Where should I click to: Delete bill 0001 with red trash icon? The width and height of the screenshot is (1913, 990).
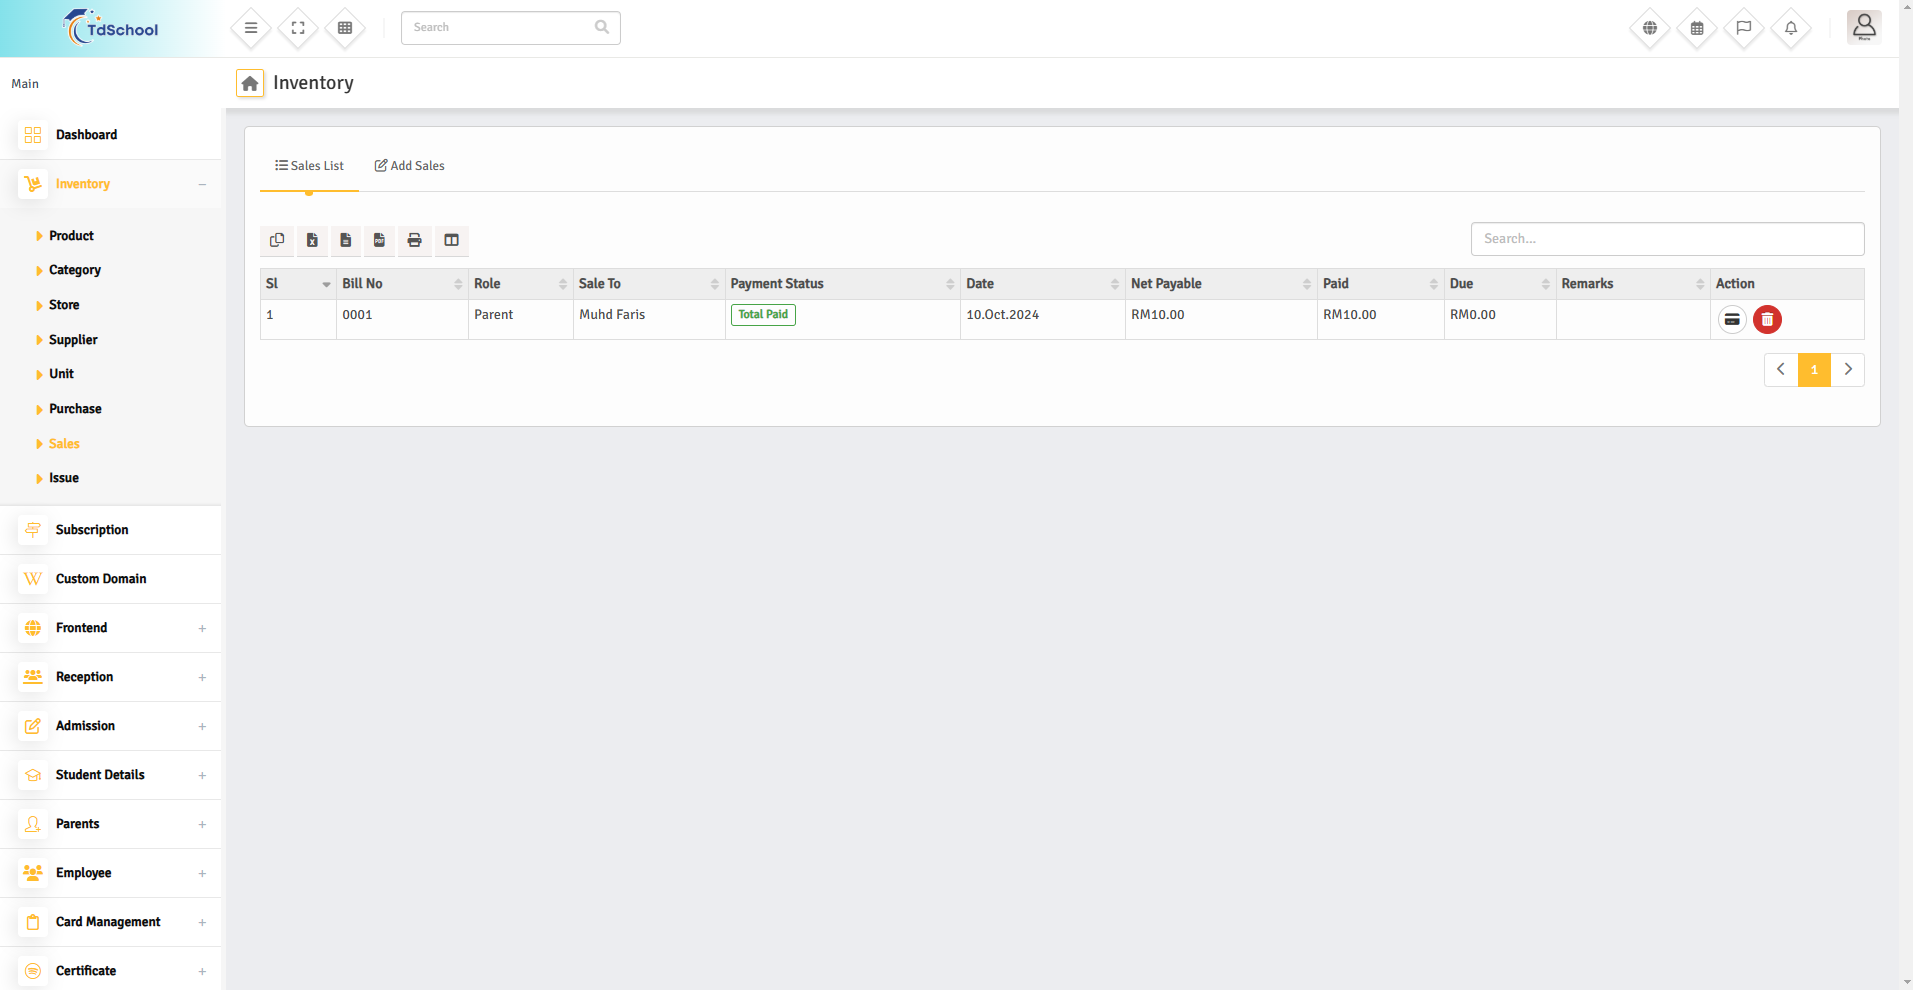click(1767, 320)
